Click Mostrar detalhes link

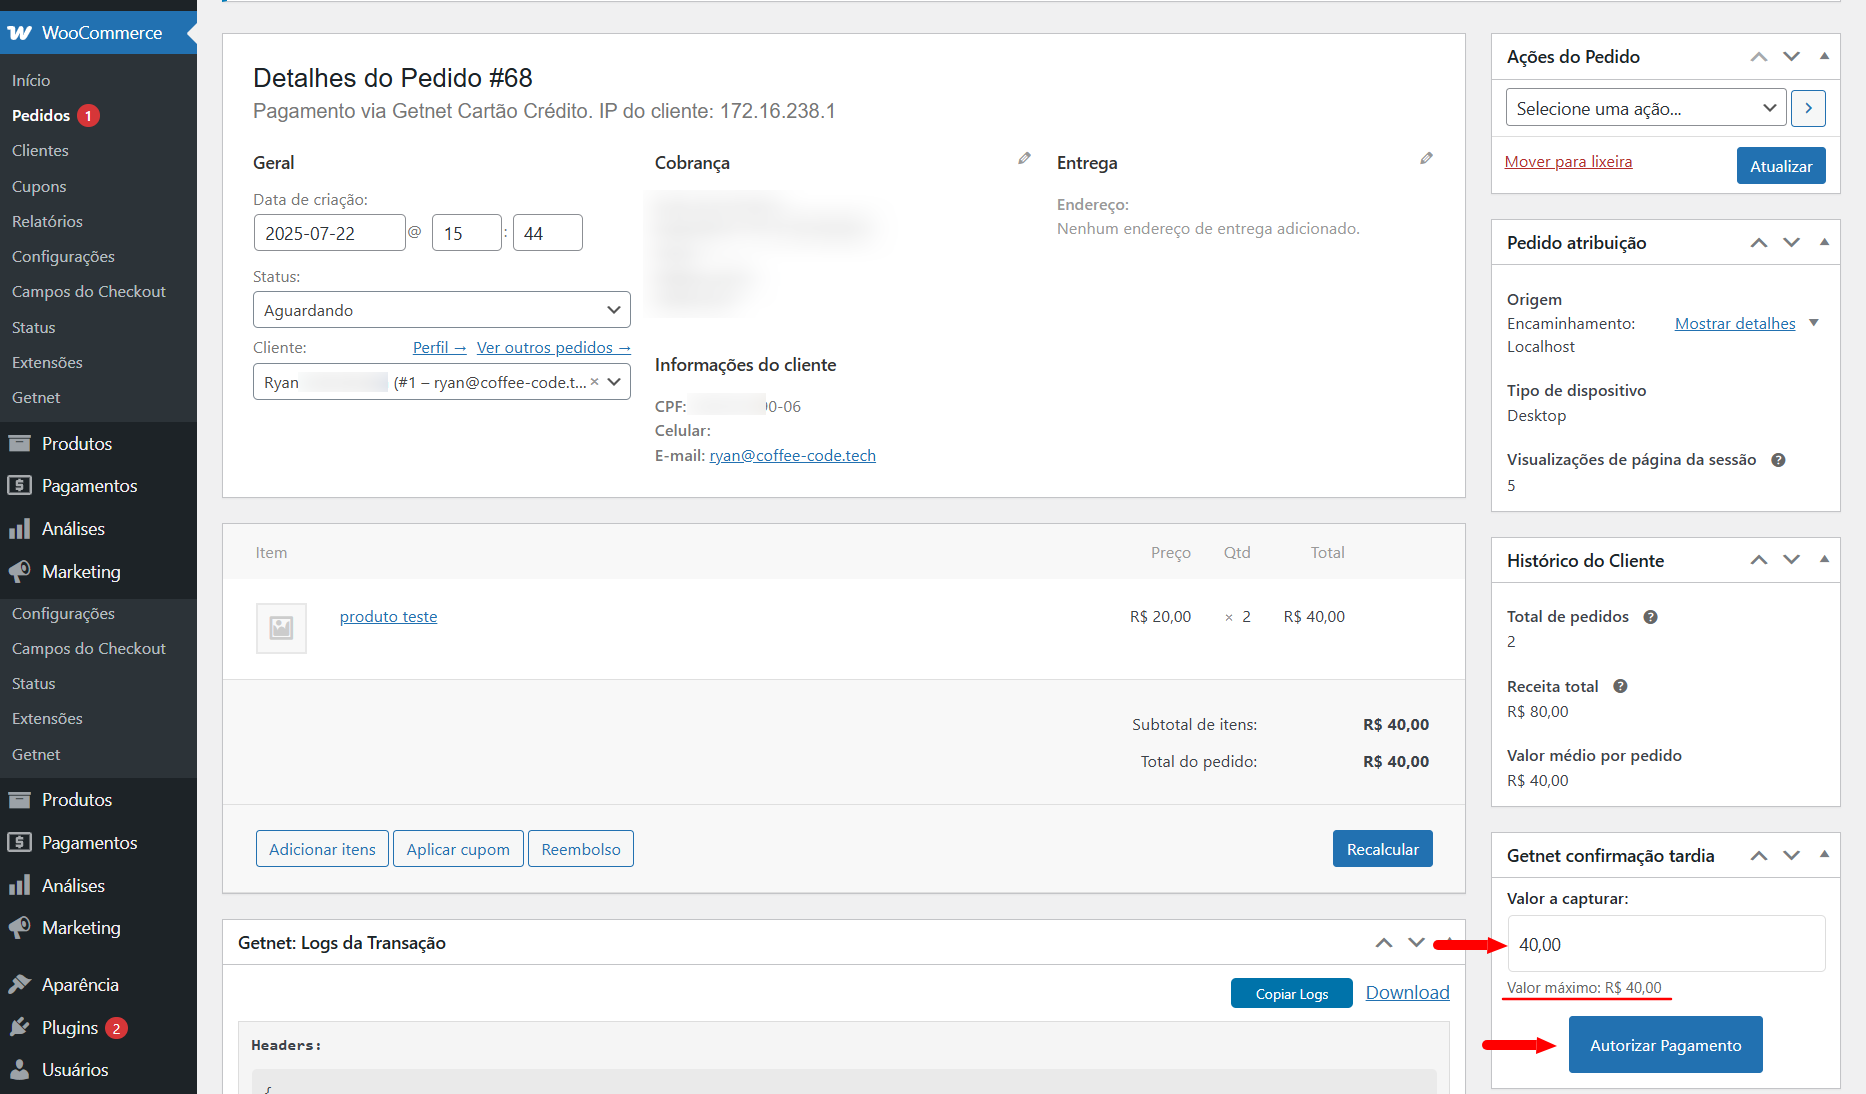1735,323
